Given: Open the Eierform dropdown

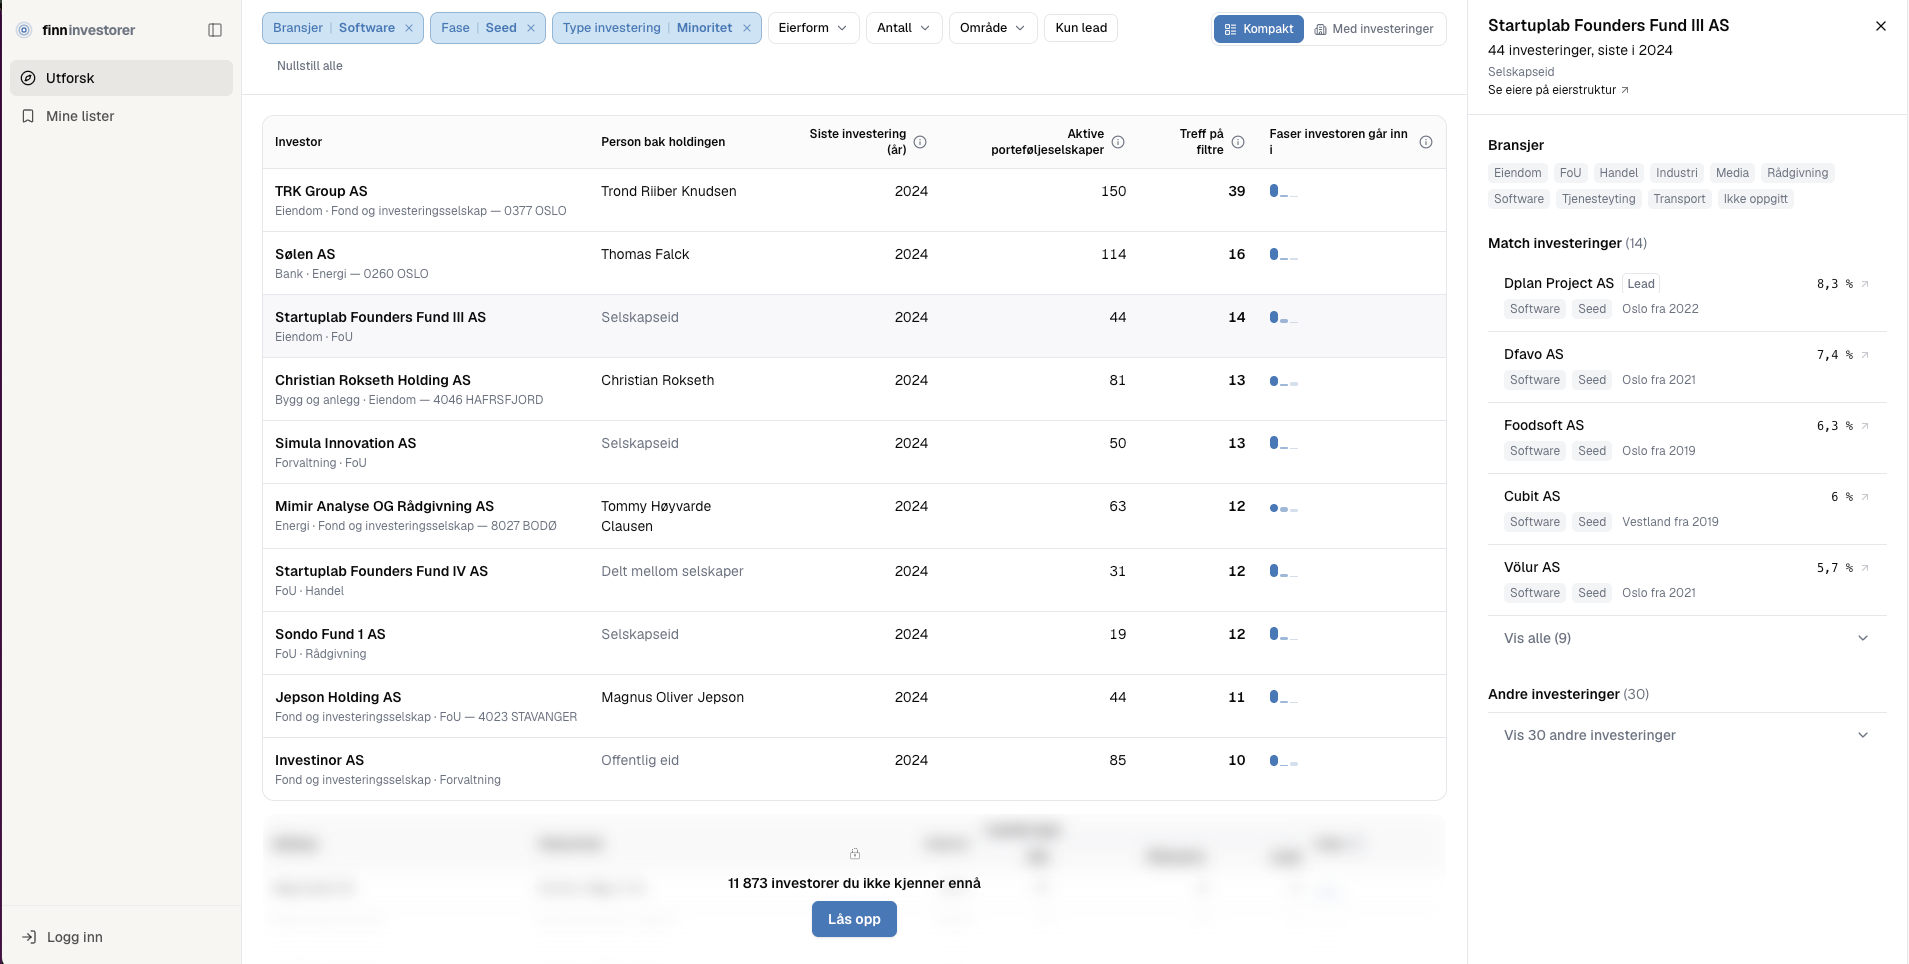Looking at the screenshot, I should coord(813,28).
